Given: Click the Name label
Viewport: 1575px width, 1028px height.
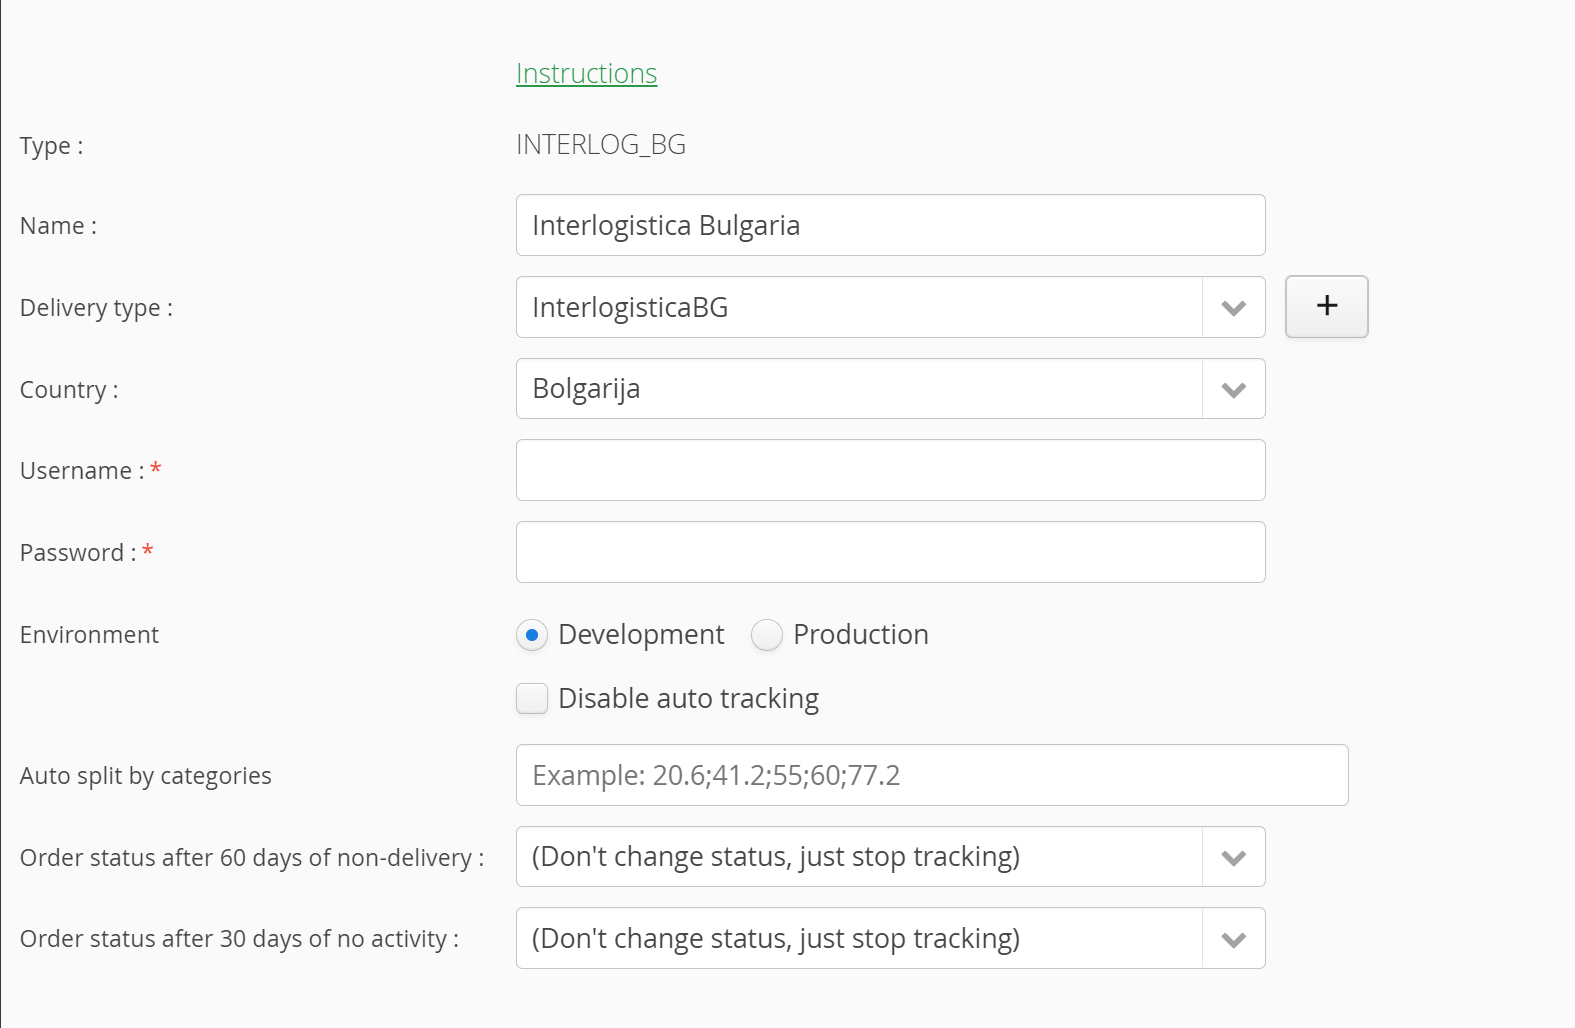Looking at the screenshot, I should coord(58,226).
